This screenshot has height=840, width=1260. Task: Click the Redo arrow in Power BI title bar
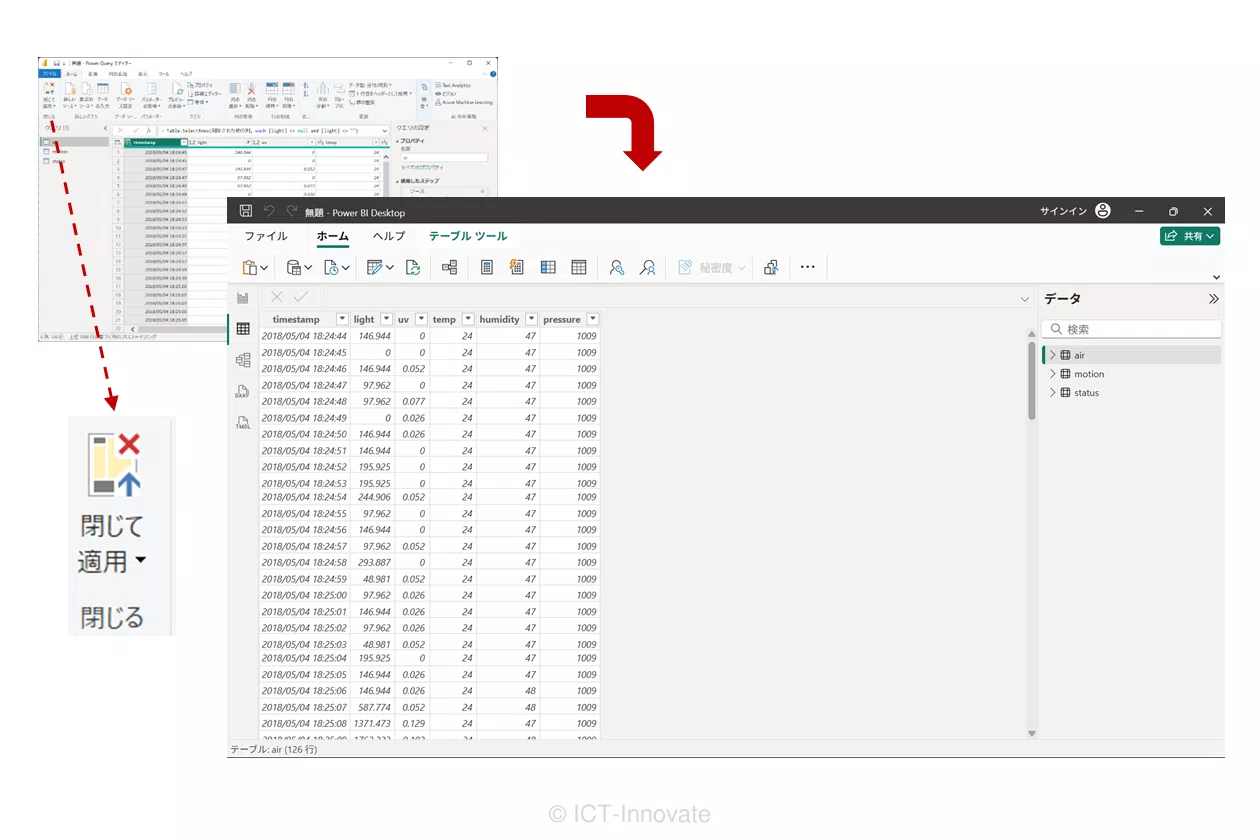click(292, 211)
